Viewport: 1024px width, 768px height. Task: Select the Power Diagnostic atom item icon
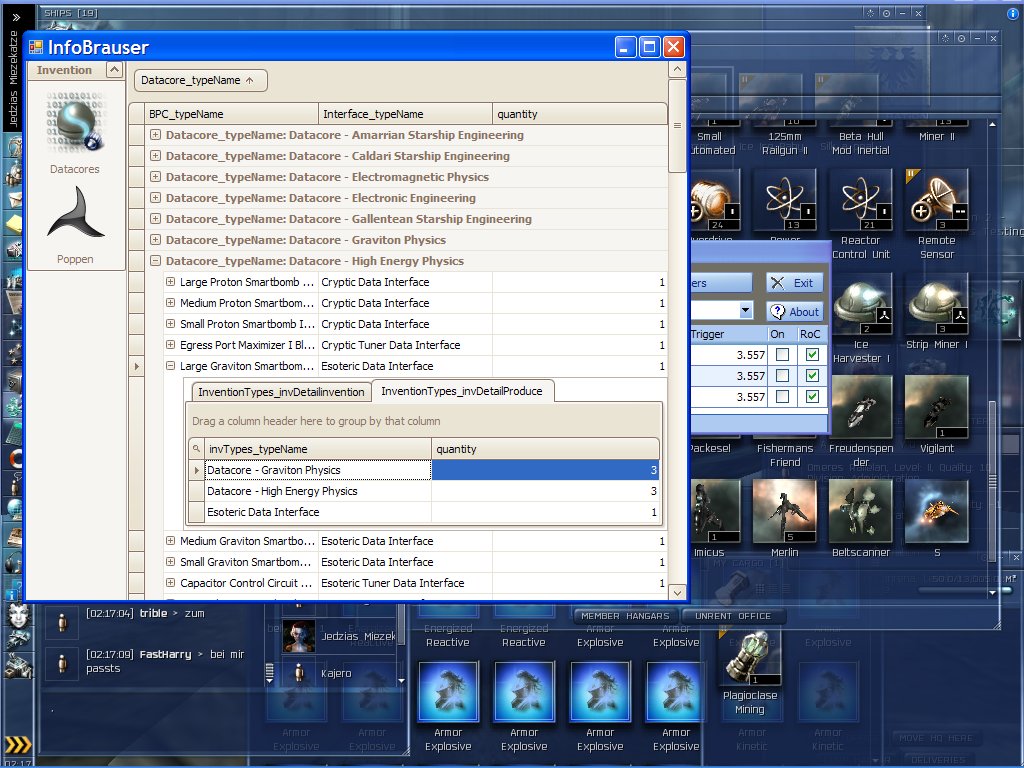point(784,199)
